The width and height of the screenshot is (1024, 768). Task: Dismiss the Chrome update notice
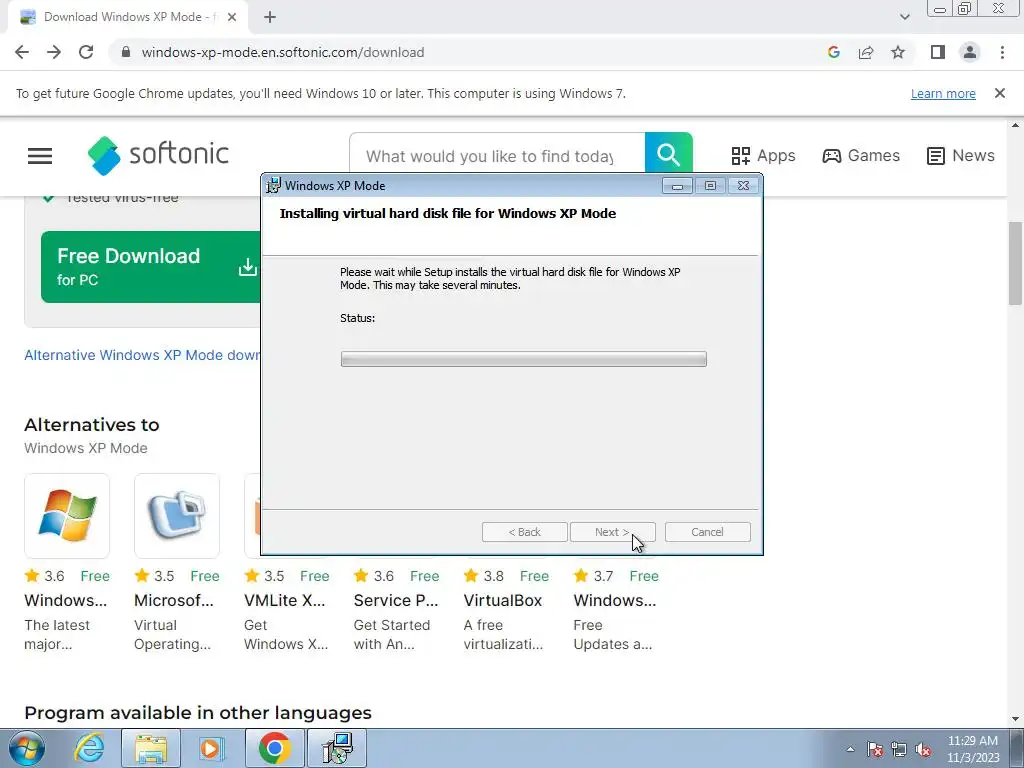(1000, 93)
